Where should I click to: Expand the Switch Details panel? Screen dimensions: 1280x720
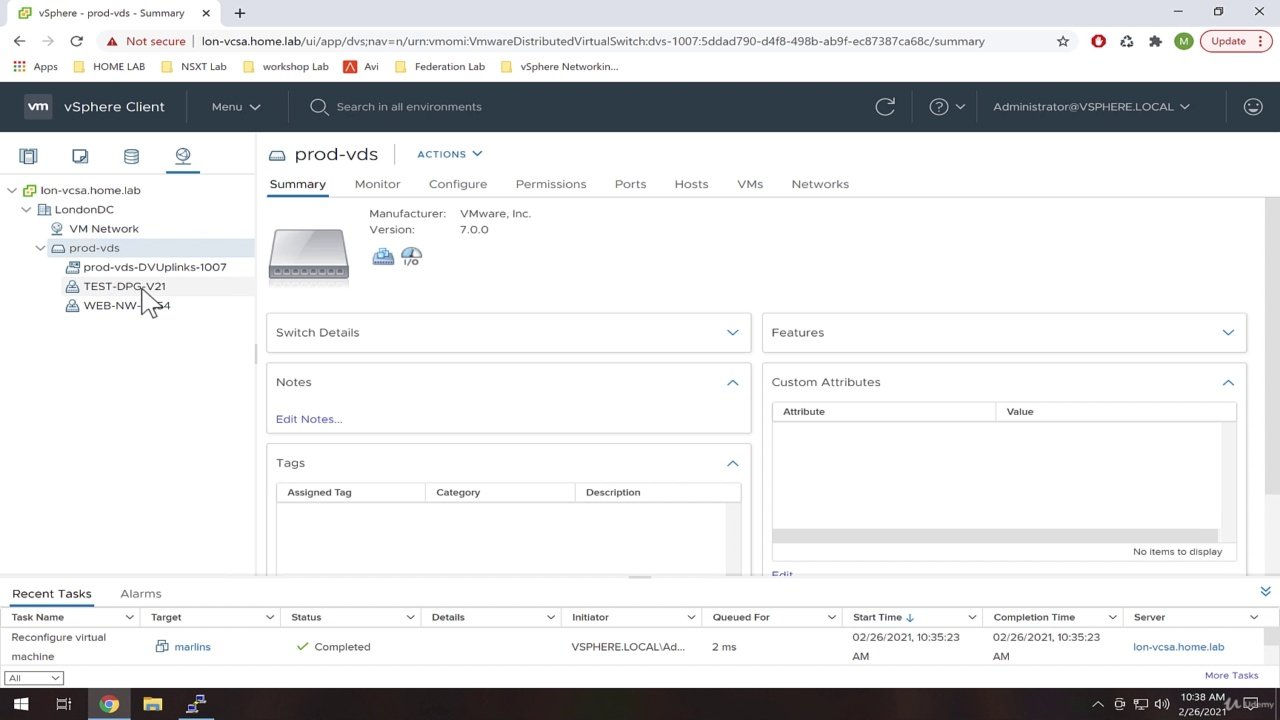[732, 332]
